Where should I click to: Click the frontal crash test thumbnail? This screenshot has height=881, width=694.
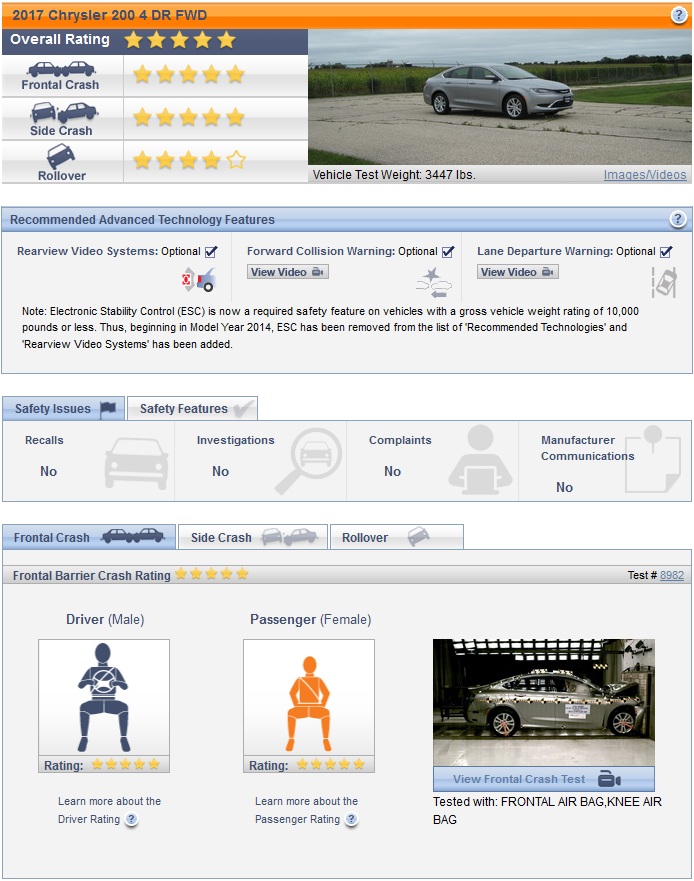(543, 703)
